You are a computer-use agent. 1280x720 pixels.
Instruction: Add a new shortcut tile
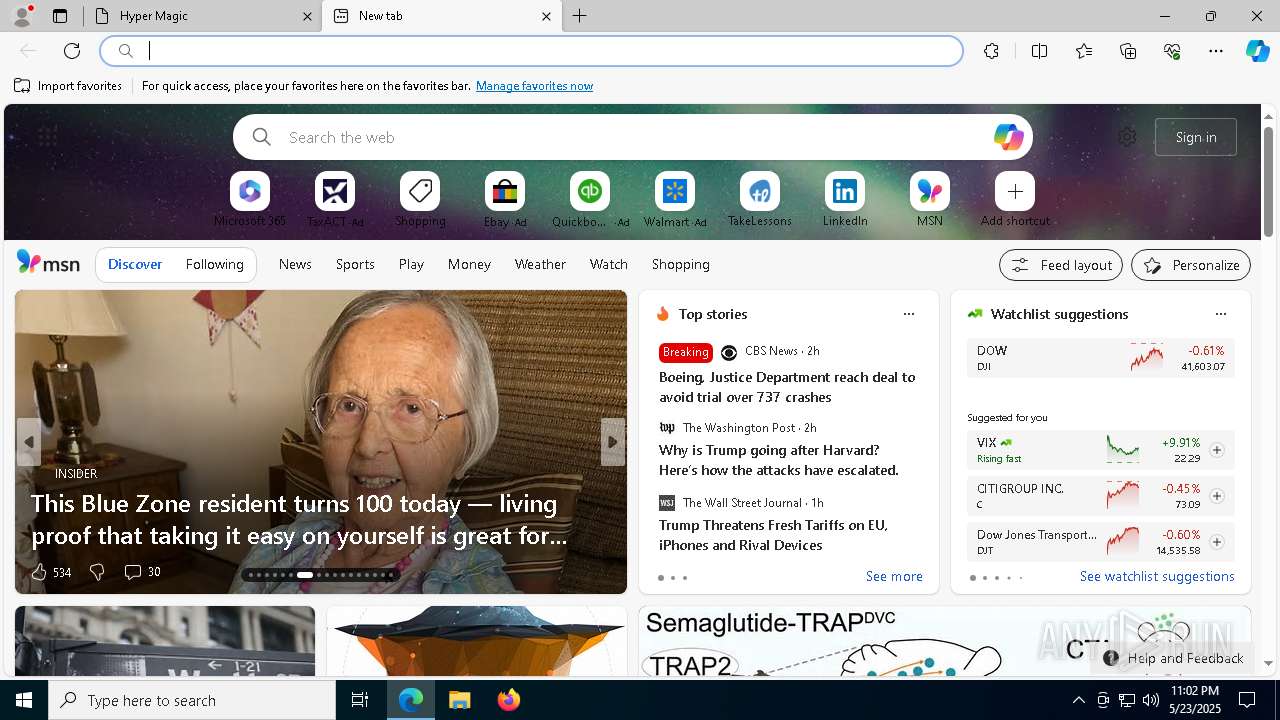pyautogui.click(x=1015, y=199)
